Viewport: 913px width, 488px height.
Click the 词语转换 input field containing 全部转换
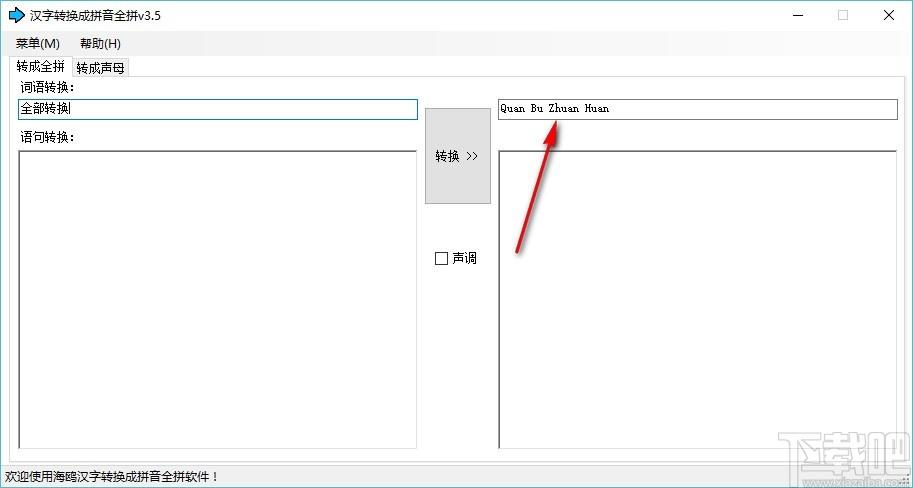[x=218, y=109]
